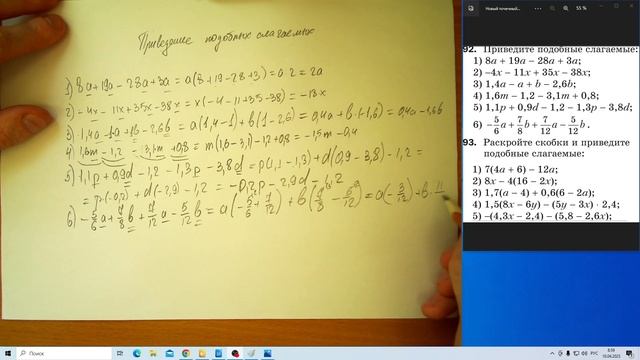The width and height of the screenshot is (640, 360).
Task: Open the network status tray icon
Action: (x=576, y=353)
